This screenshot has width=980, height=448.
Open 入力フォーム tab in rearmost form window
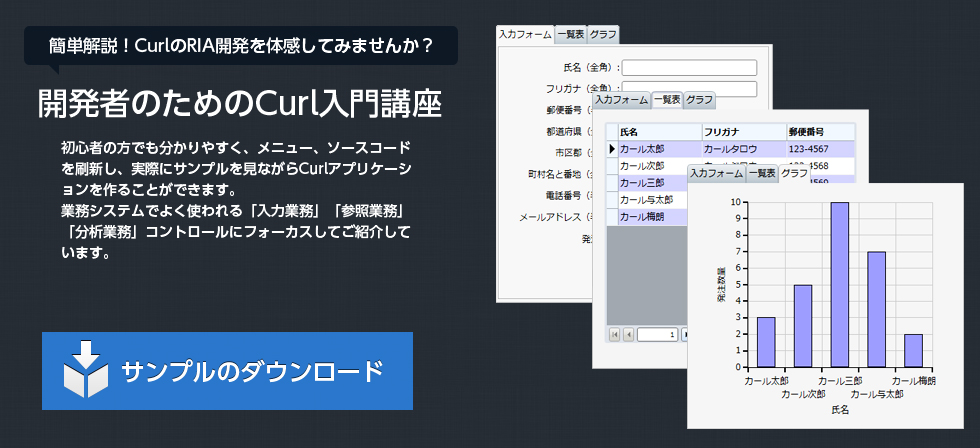pyautogui.click(x=525, y=34)
